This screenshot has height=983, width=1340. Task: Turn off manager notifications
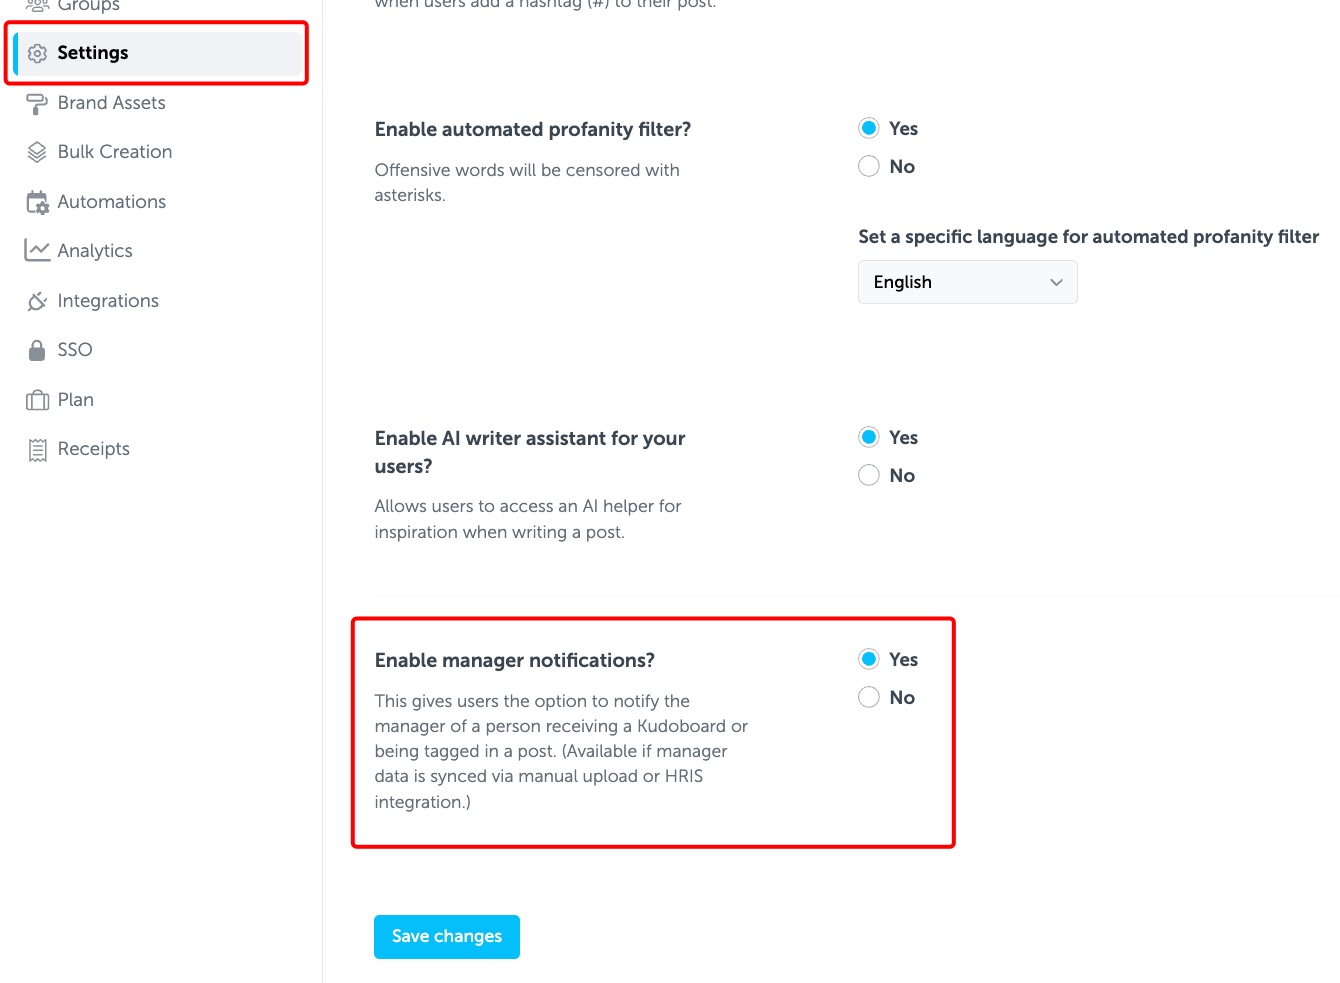tap(868, 697)
